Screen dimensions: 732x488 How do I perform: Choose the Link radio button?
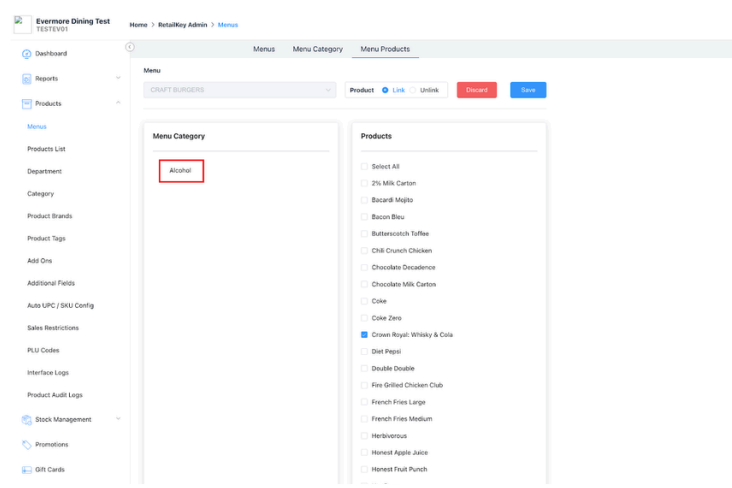point(386,90)
